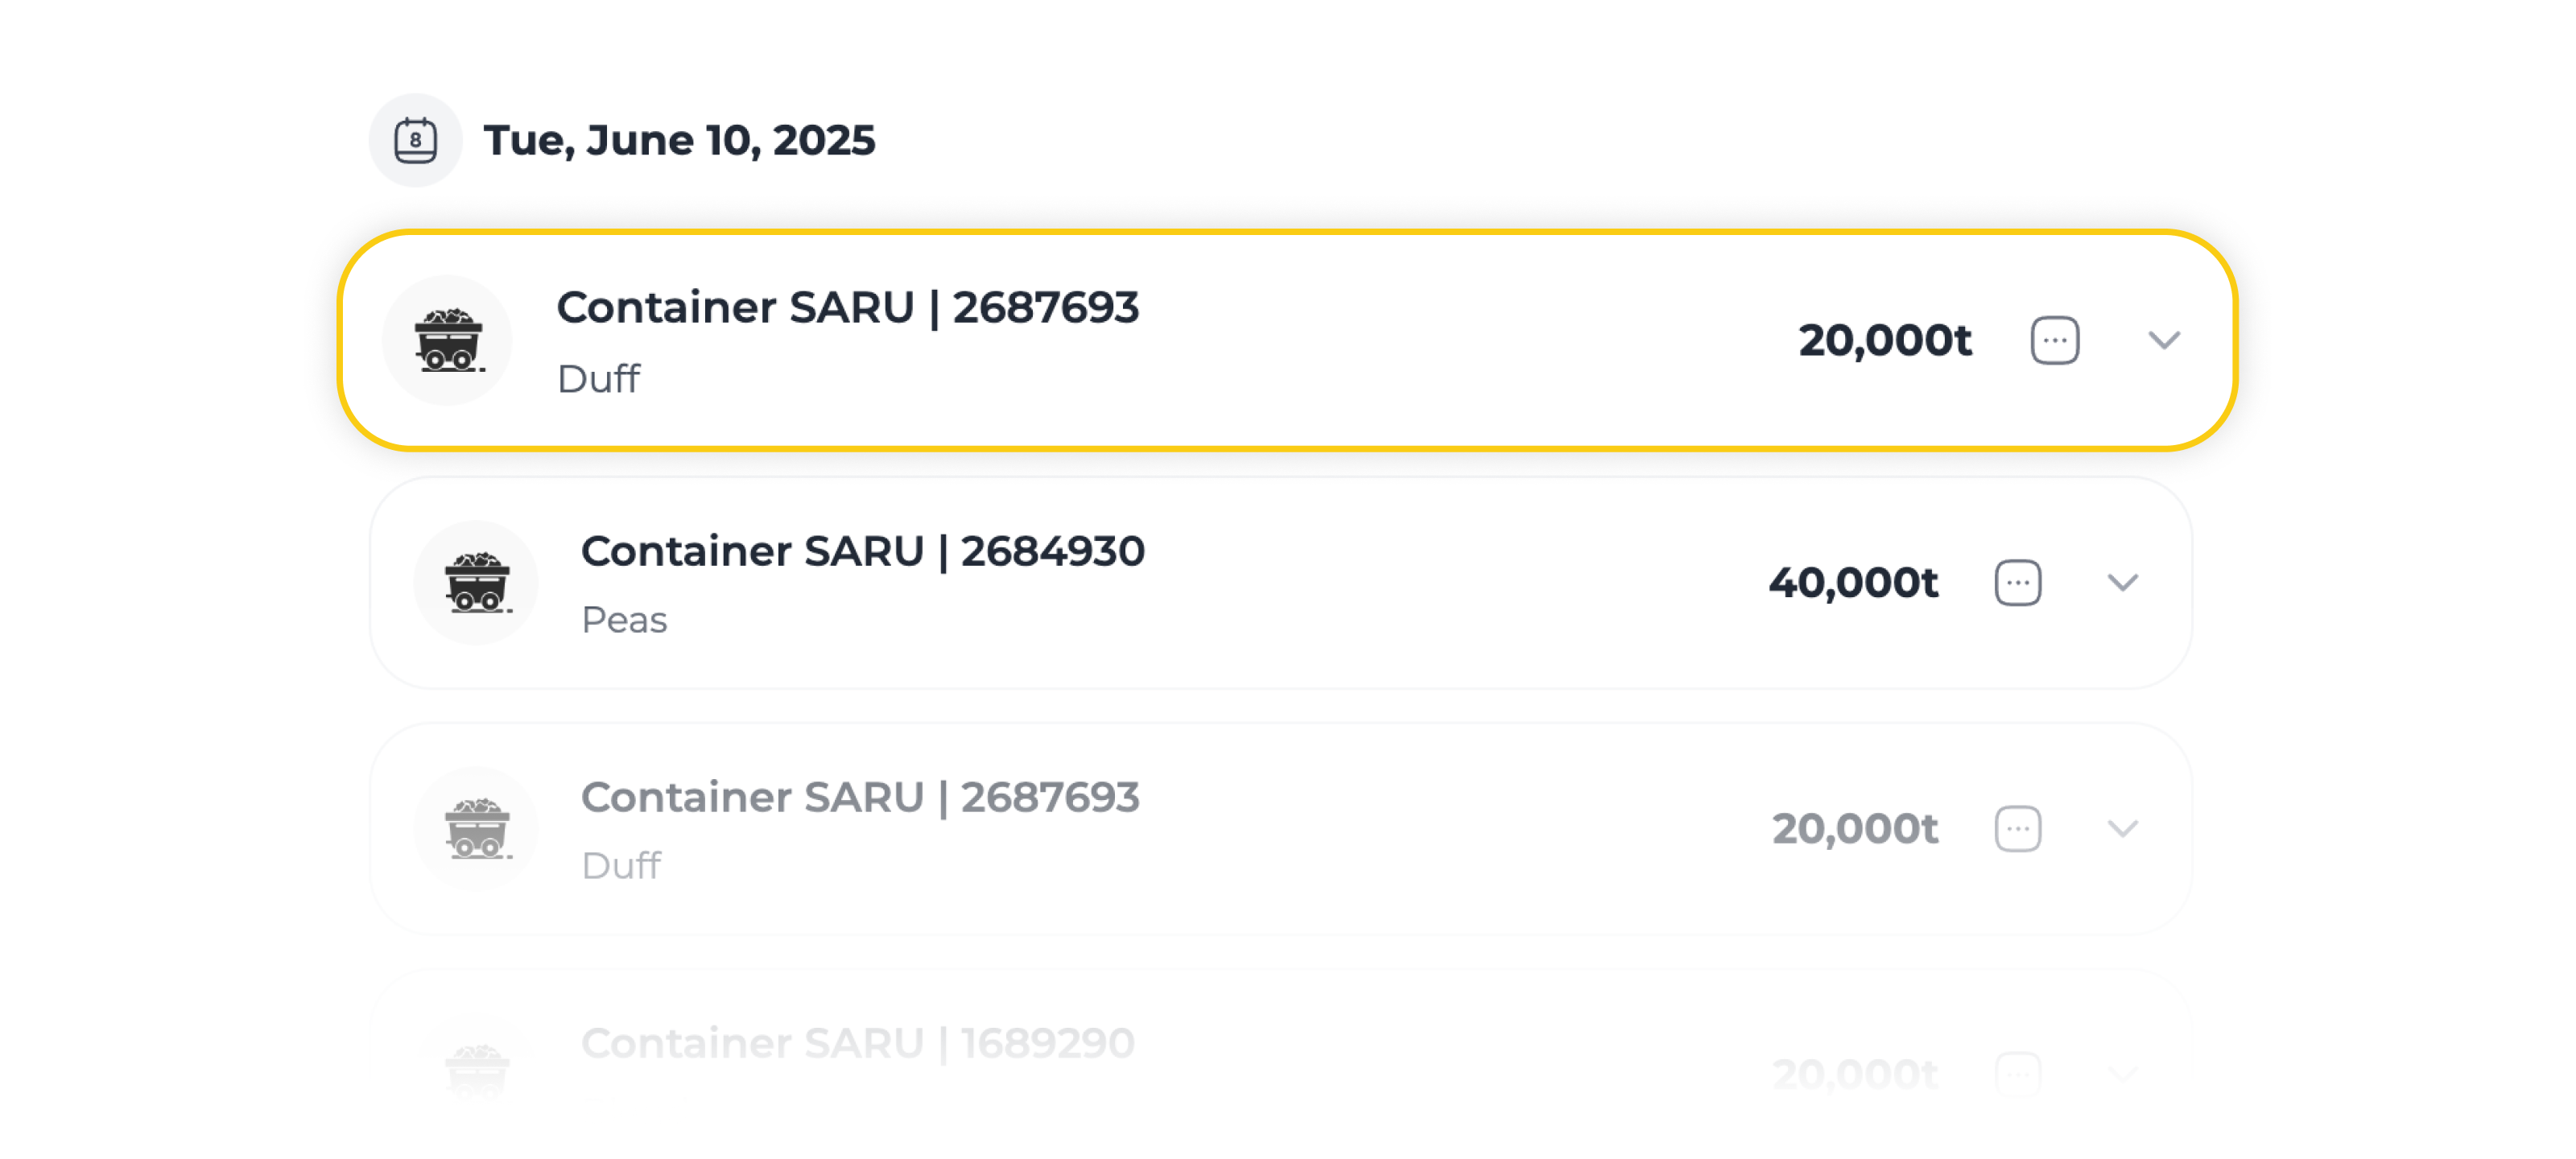Click the calendar icon beside the date
The width and height of the screenshot is (2576, 1159).
[x=415, y=140]
